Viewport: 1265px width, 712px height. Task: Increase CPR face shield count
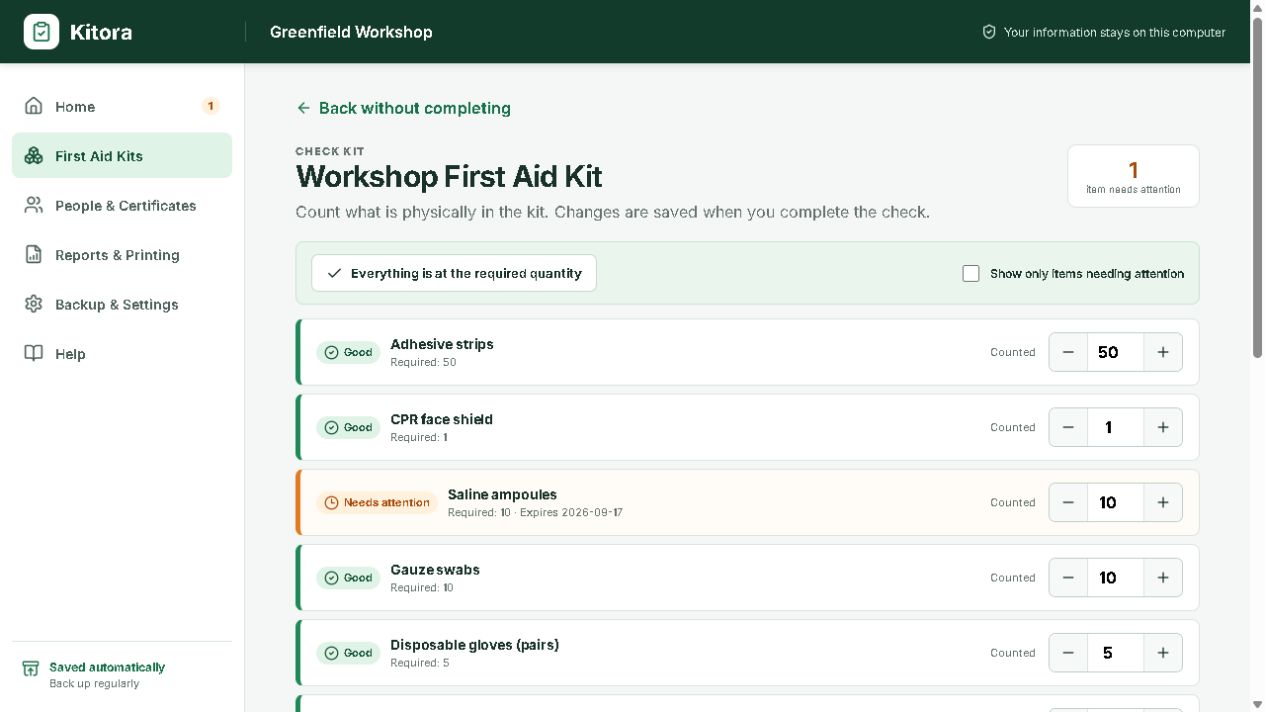point(1163,427)
